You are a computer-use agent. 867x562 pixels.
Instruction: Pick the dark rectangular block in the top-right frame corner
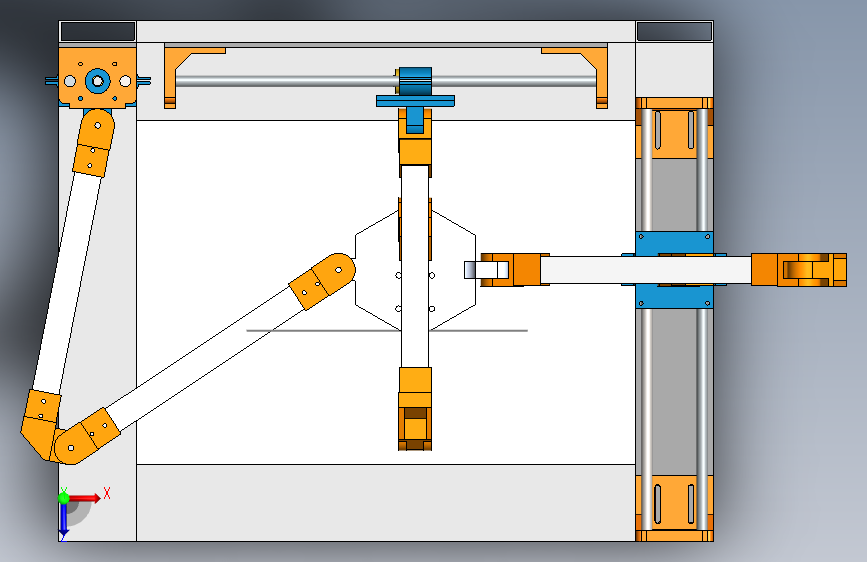click(674, 32)
